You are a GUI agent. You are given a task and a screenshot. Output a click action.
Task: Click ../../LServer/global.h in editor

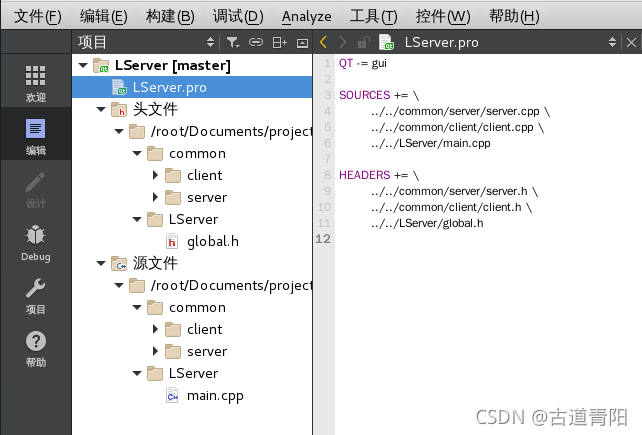click(427, 223)
